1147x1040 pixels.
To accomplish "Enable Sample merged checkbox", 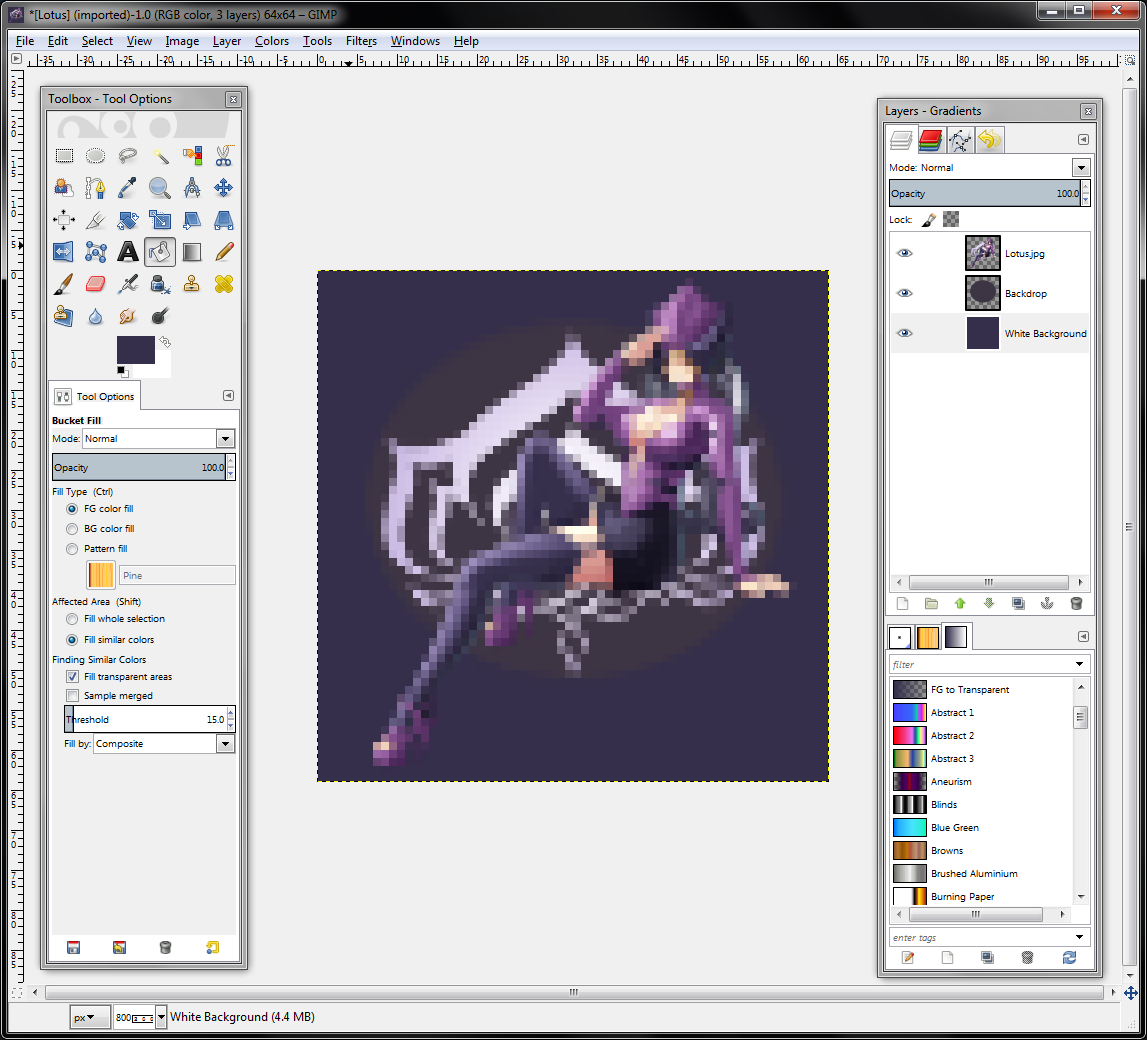I will click(x=72, y=696).
